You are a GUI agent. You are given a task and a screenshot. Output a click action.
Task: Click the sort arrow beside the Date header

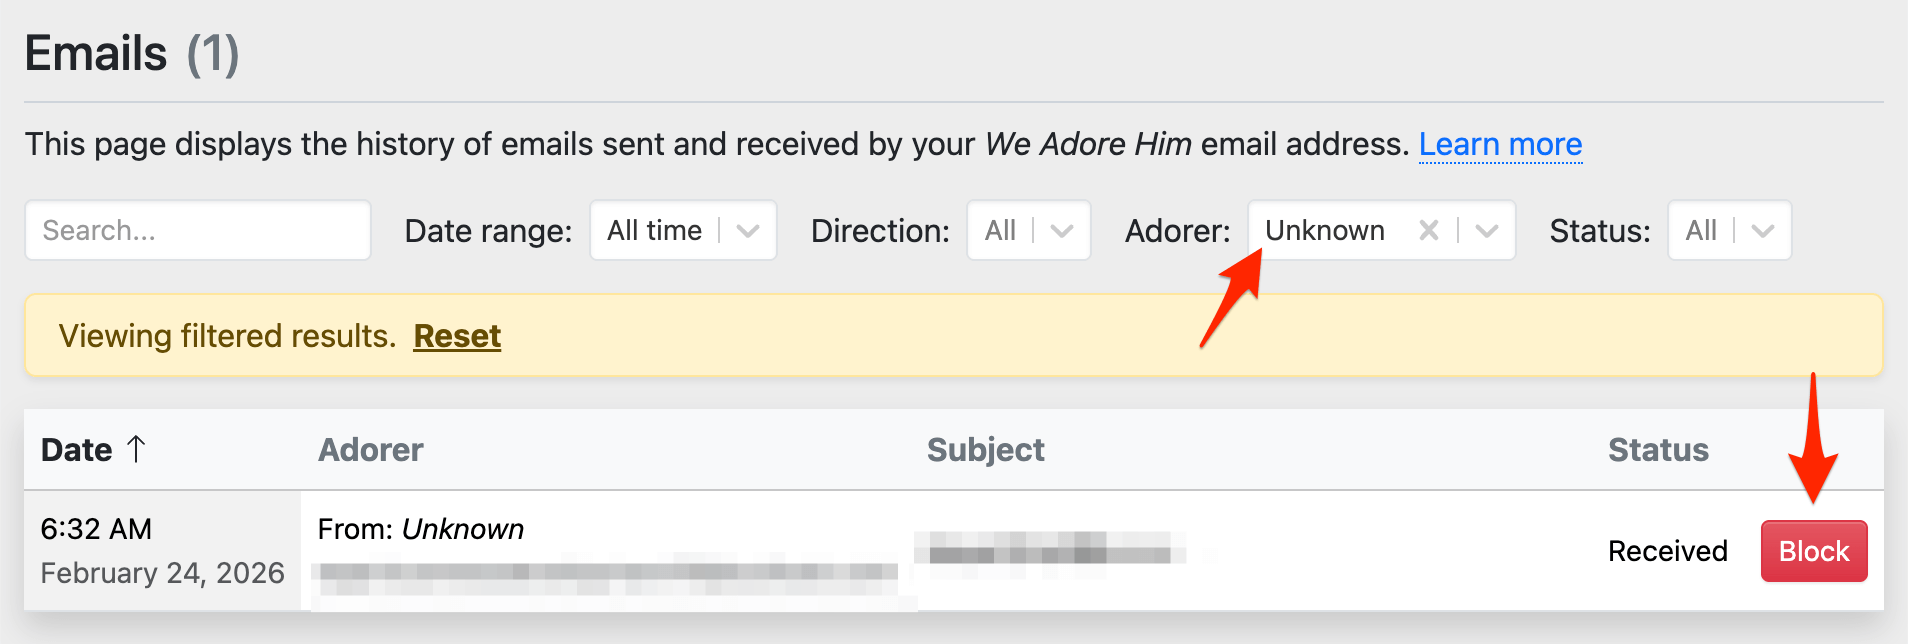point(137,449)
